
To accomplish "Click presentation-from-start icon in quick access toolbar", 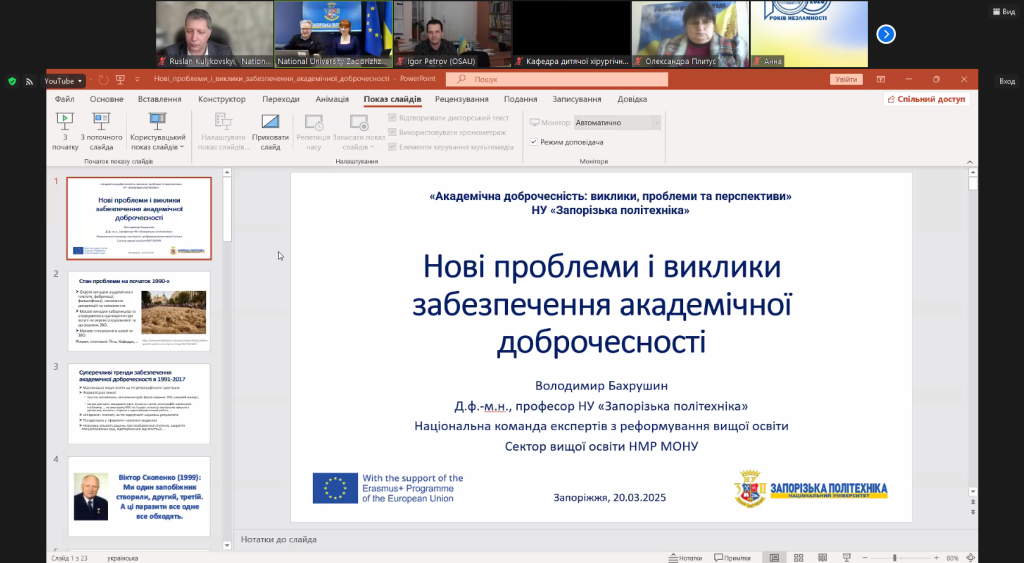I will coord(120,80).
